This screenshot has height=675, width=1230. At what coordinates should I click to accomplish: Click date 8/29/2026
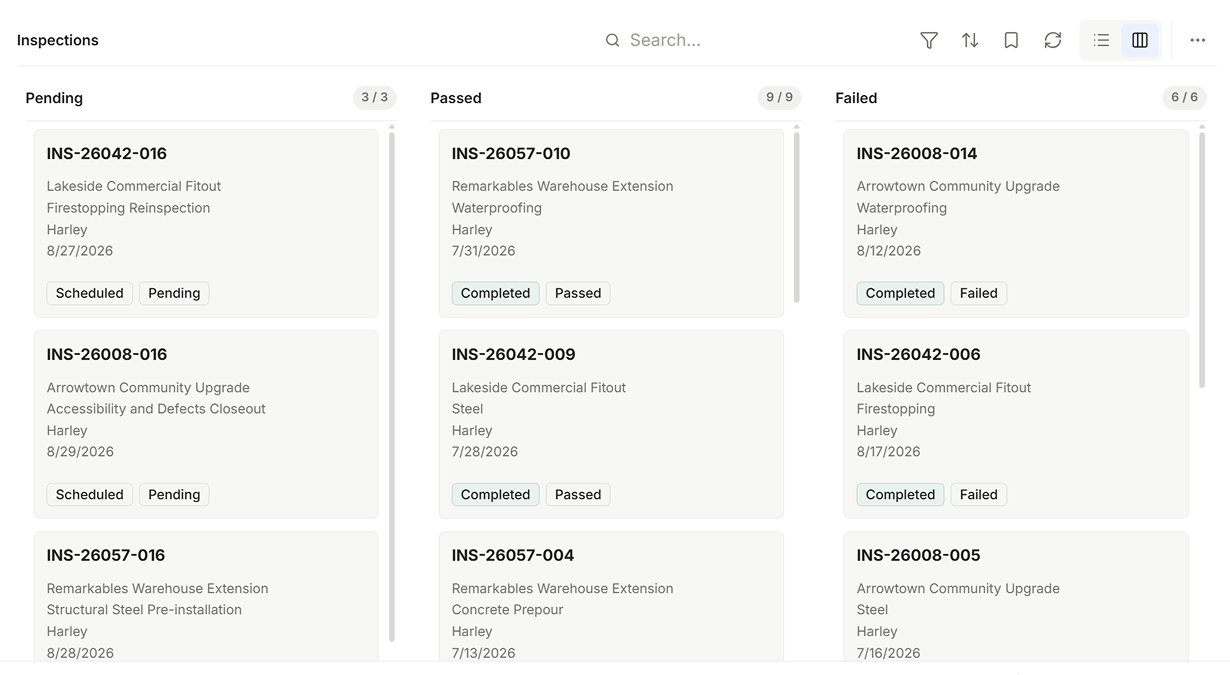pos(80,452)
